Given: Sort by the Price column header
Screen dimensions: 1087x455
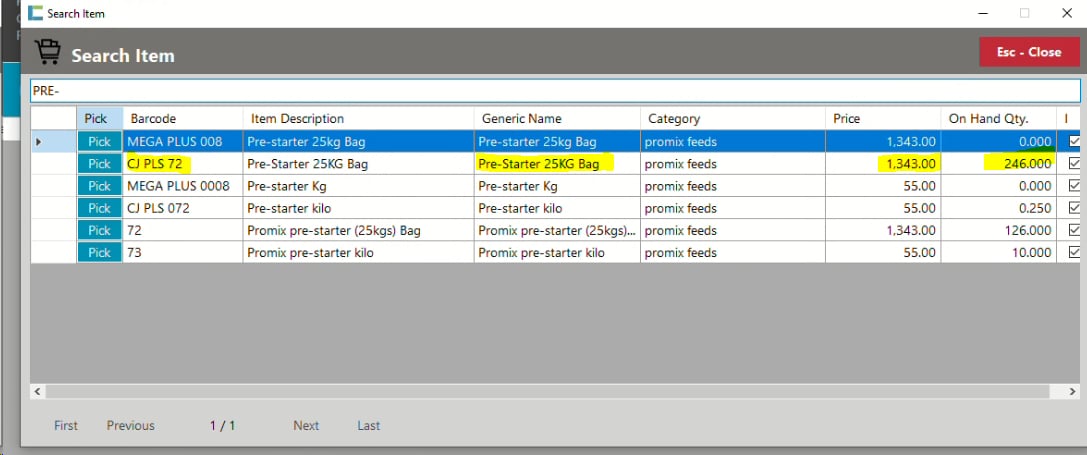Looking at the screenshot, I should 846,119.
